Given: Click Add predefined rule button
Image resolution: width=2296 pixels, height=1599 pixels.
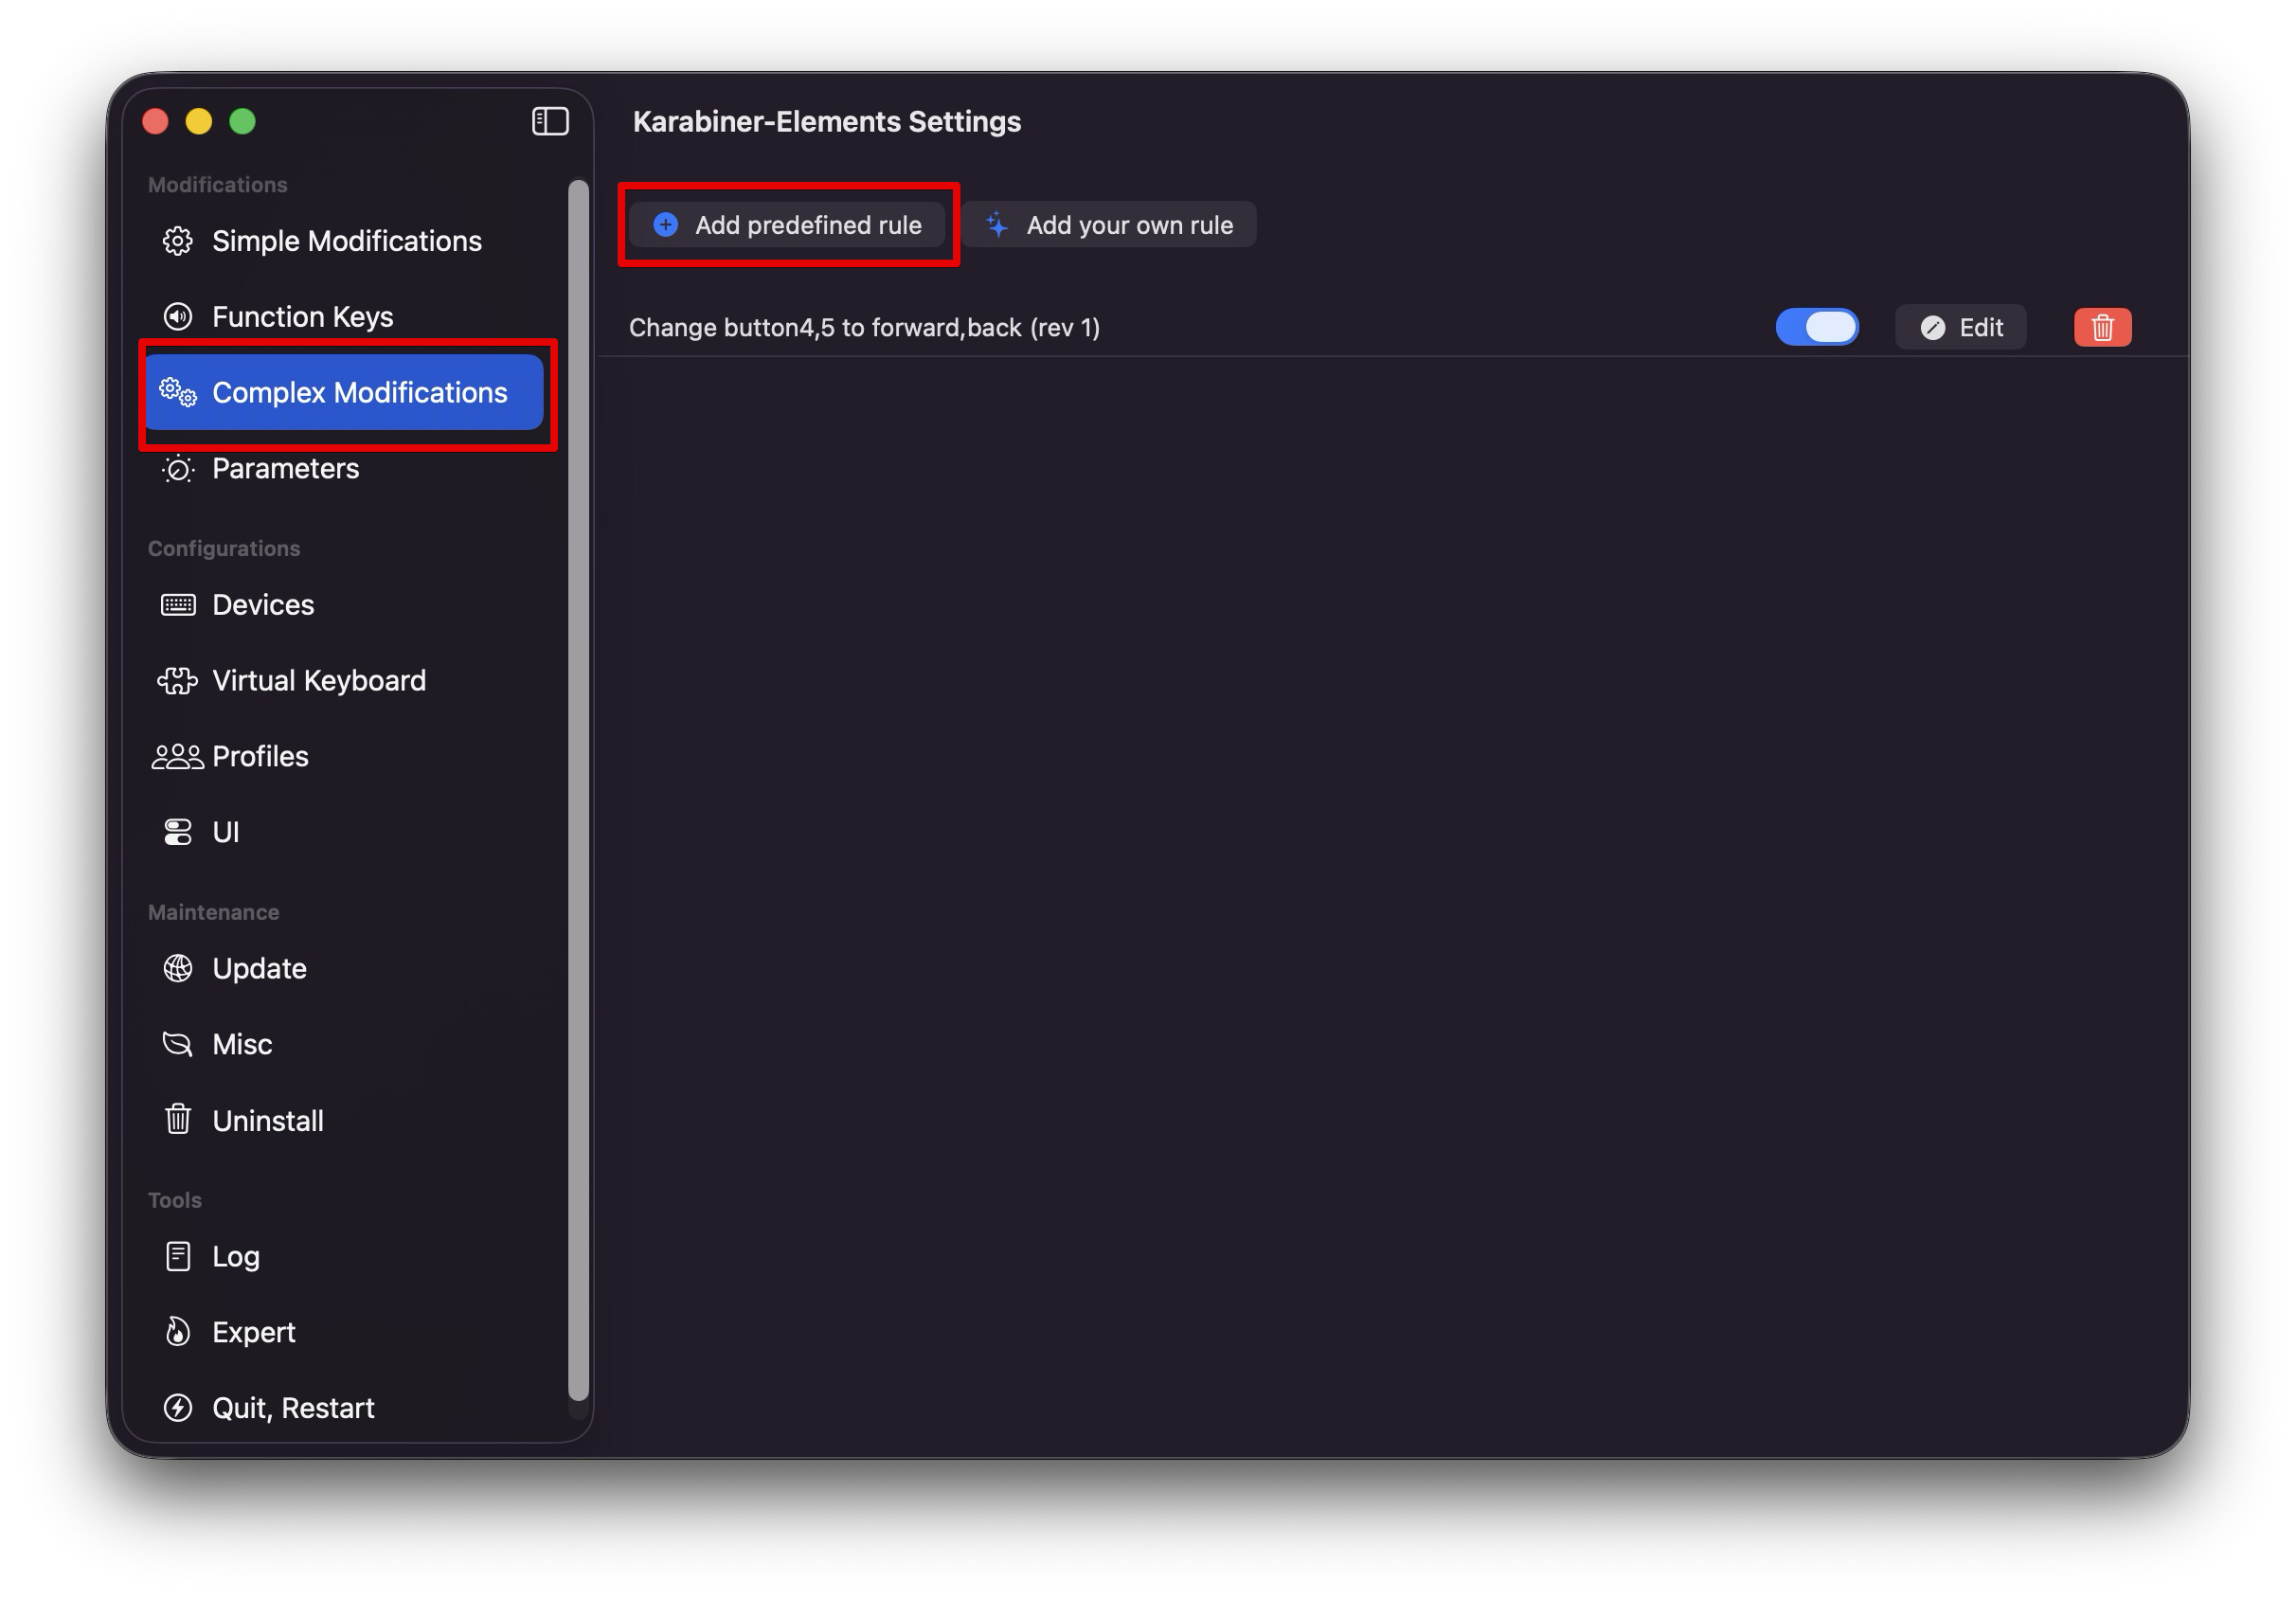Looking at the screenshot, I should (787, 225).
